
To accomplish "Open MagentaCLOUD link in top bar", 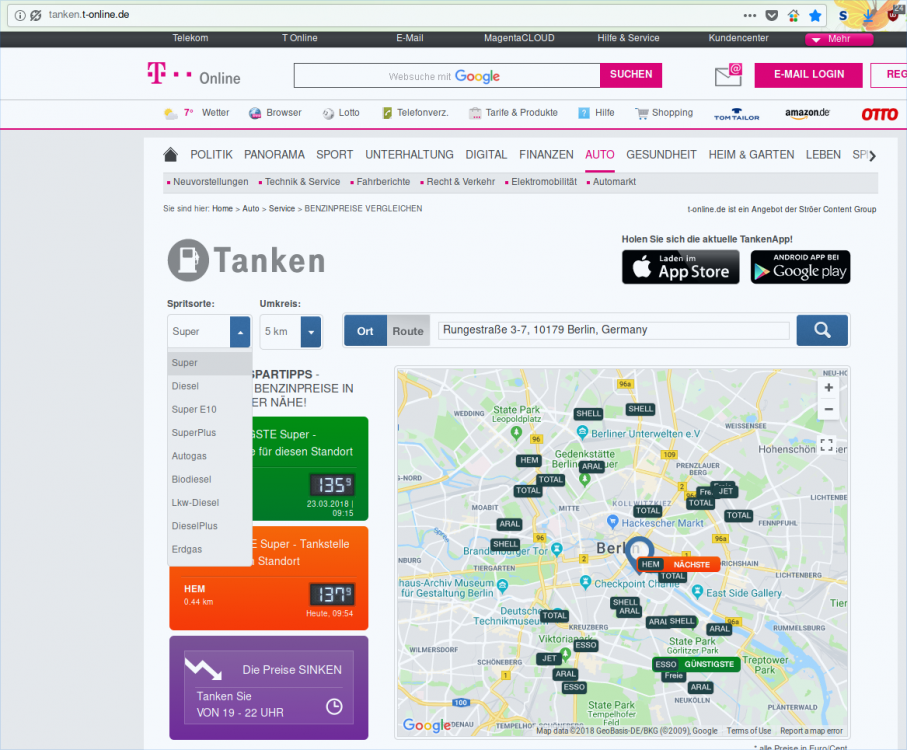I will 519,38.
